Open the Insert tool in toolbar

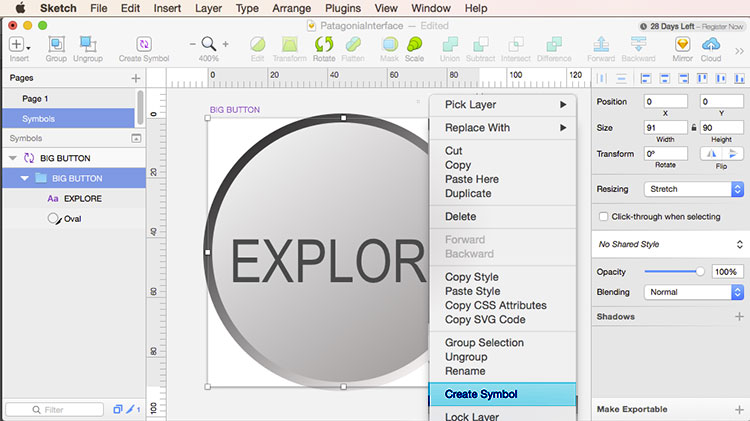point(16,44)
